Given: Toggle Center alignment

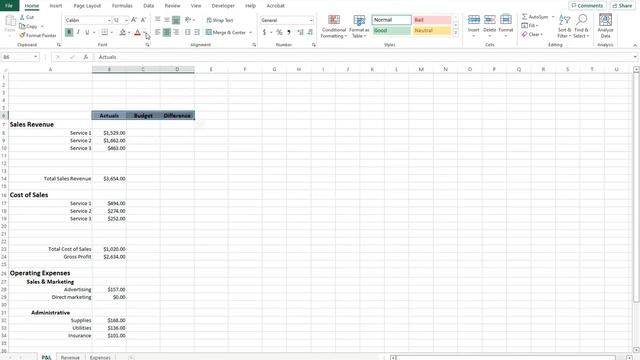Looking at the screenshot, I should (x=167, y=32).
